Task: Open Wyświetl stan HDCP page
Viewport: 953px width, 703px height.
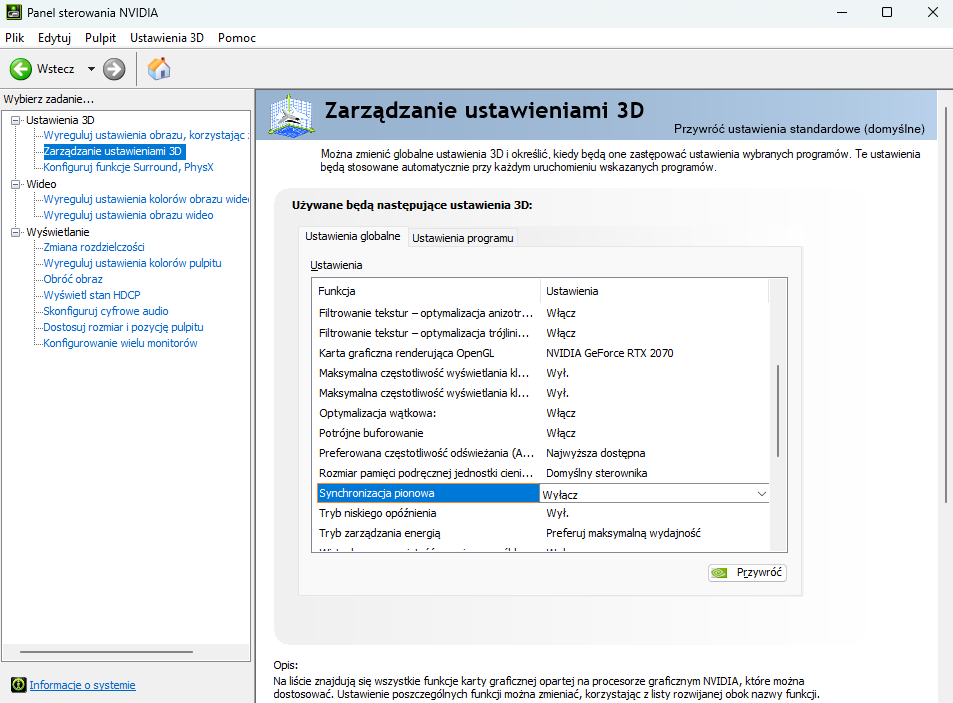Action: click(x=92, y=295)
